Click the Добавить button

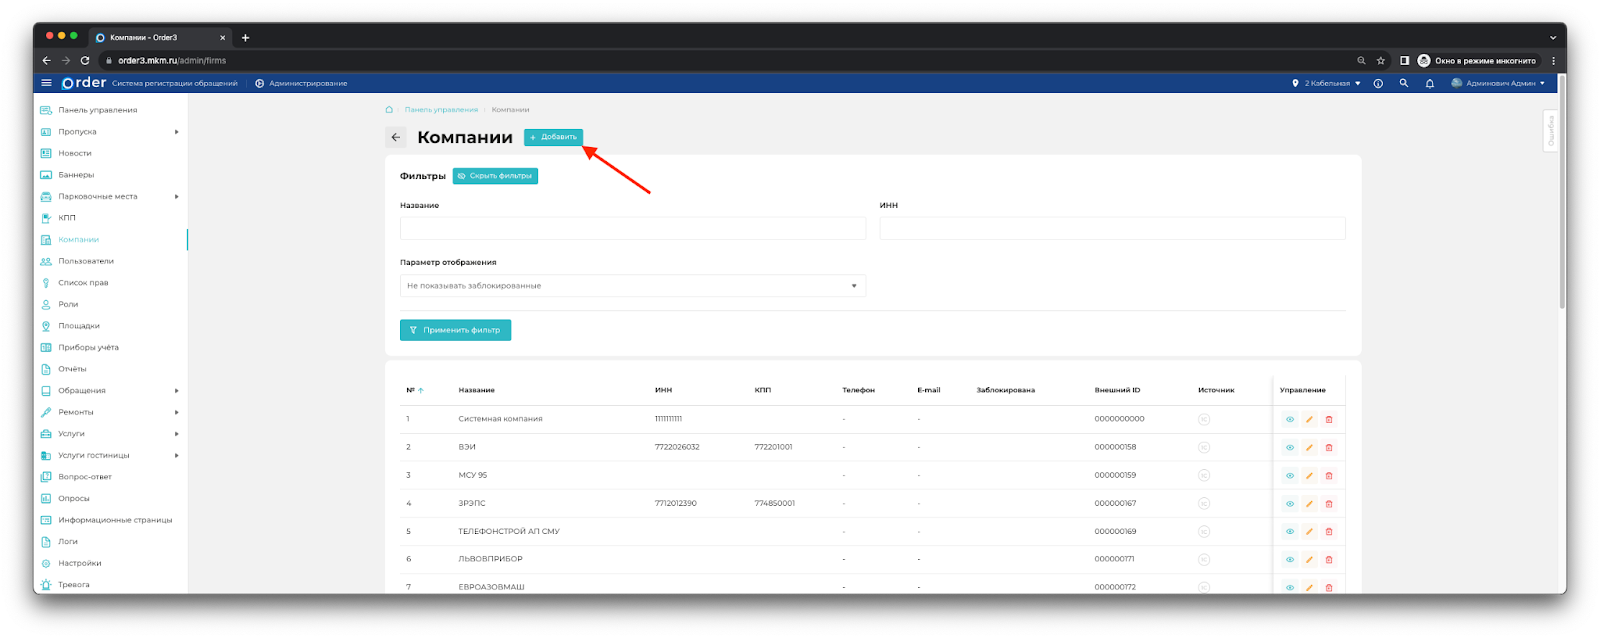pos(553,137)
